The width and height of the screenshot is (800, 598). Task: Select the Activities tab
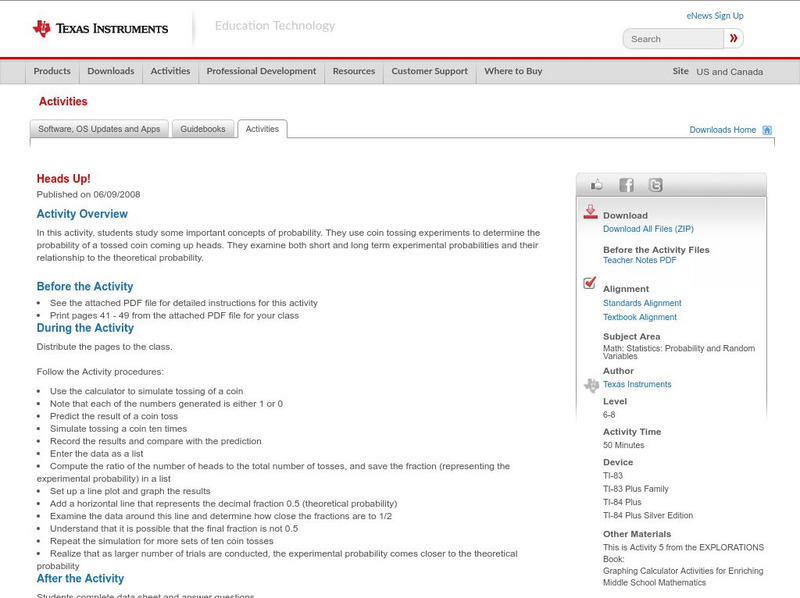(262, 129)
